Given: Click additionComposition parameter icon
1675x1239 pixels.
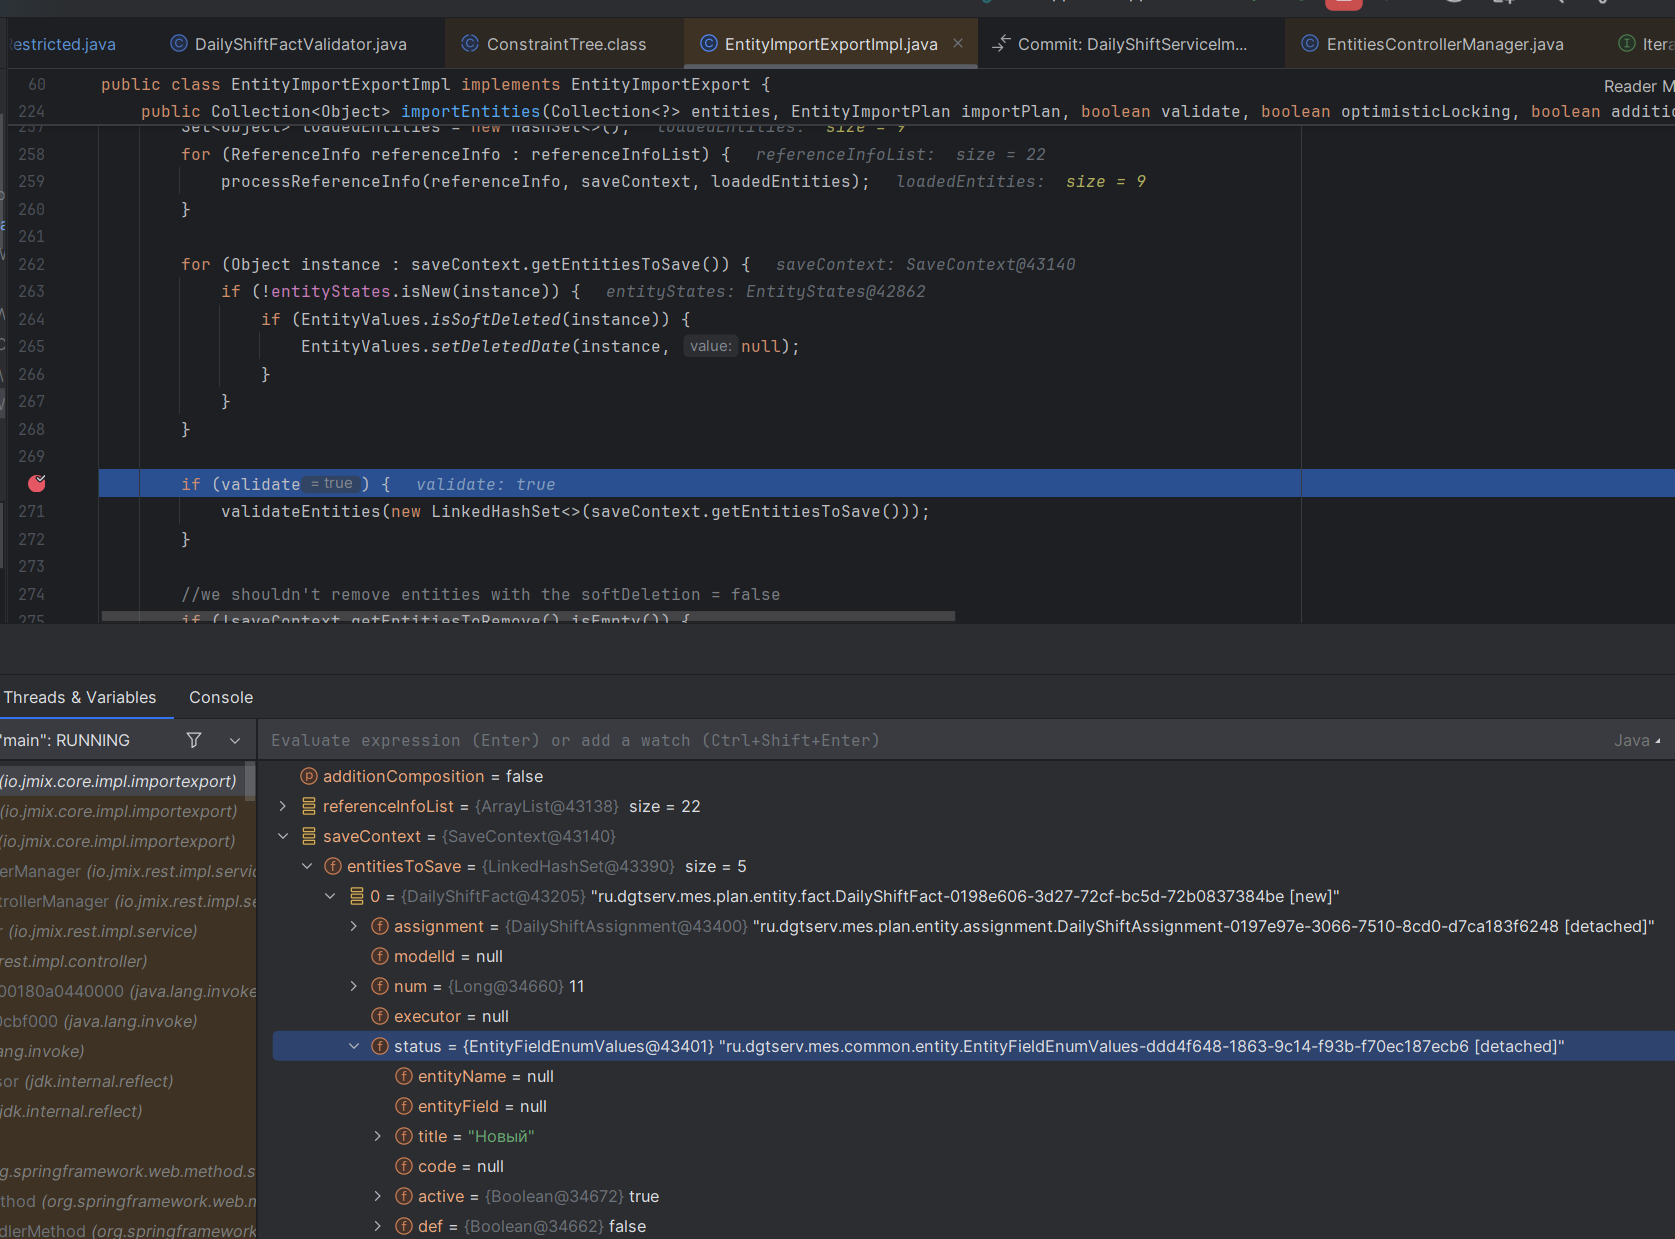Looking at the screenshot, I should [309, 776].
